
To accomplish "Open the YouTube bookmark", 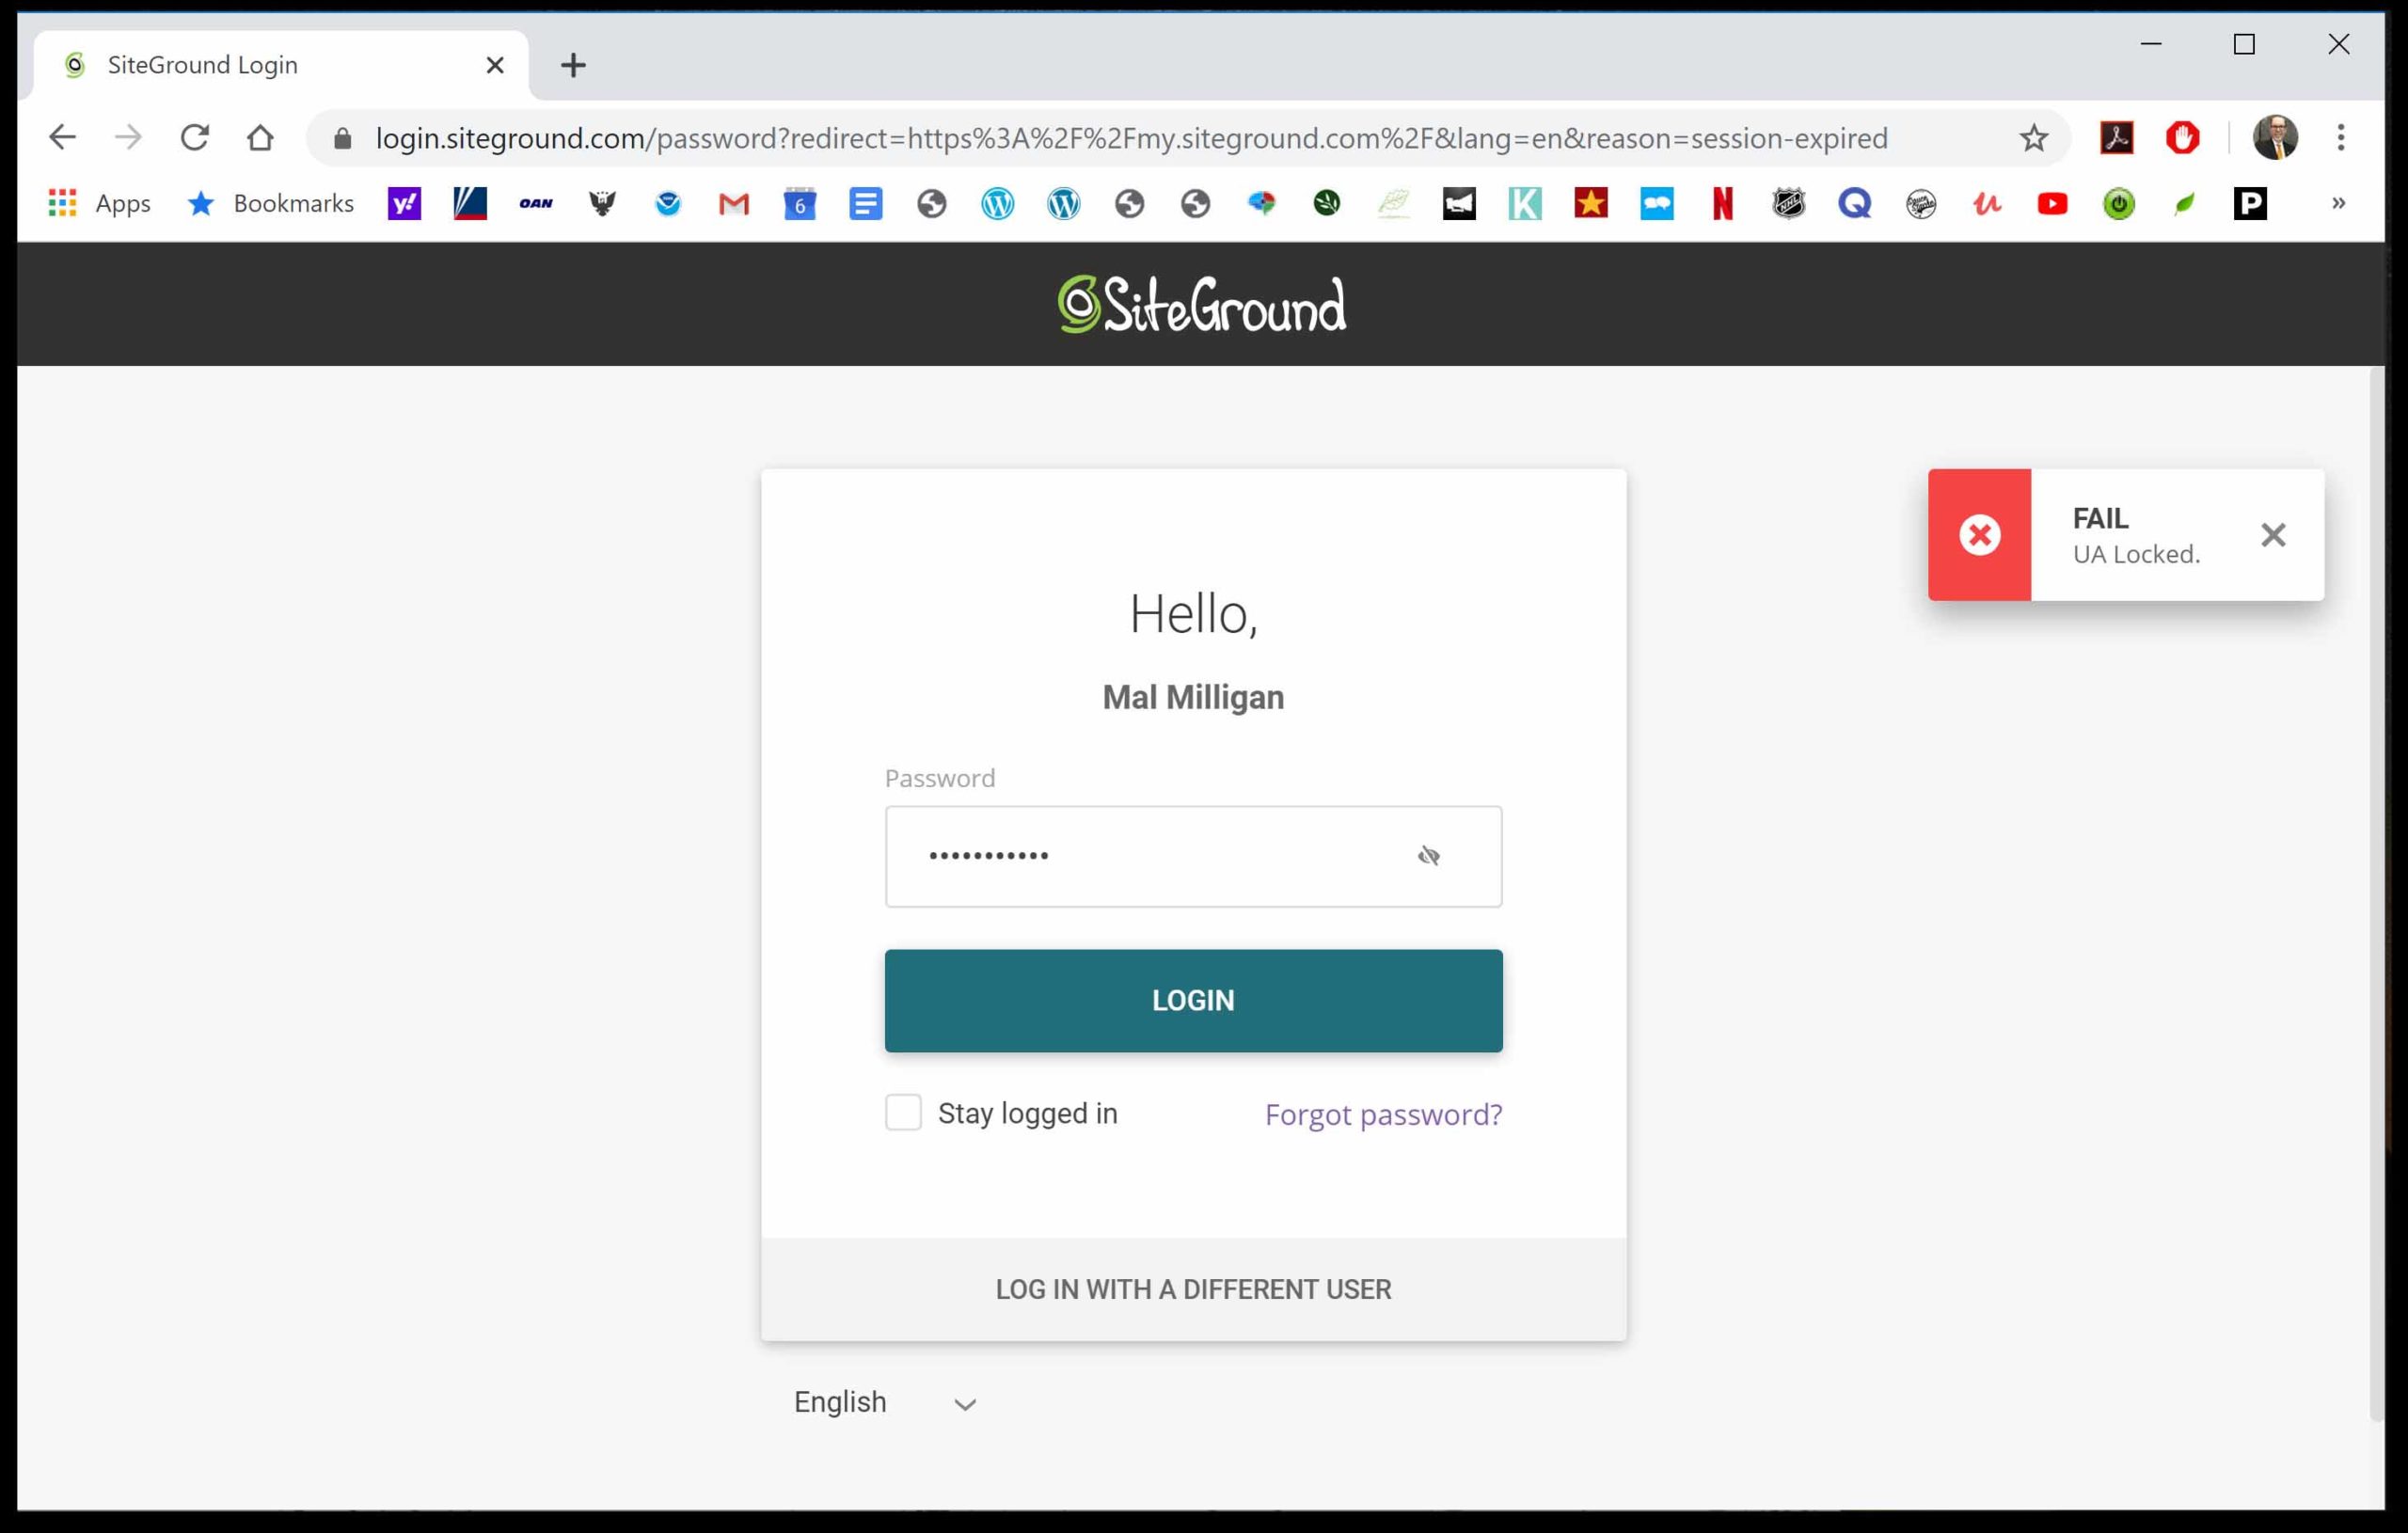I will 2052,203.
